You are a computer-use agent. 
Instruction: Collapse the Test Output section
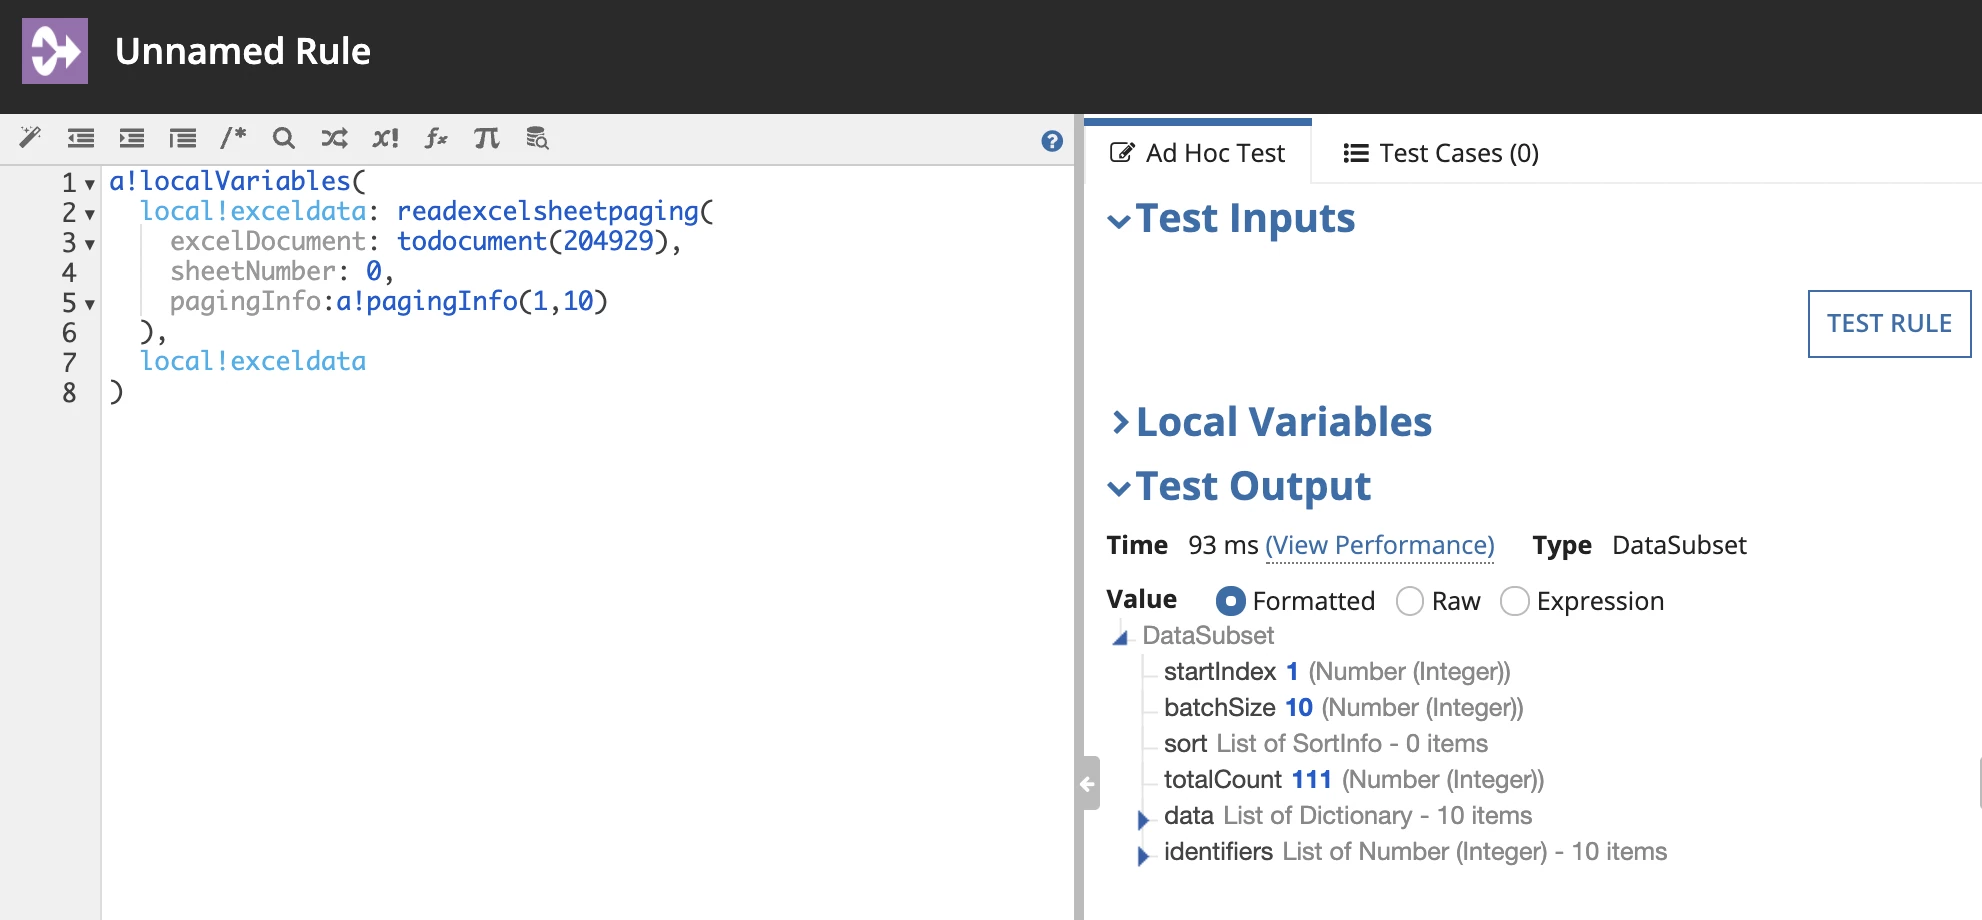pyautogui.click(x=1119, y=489)
